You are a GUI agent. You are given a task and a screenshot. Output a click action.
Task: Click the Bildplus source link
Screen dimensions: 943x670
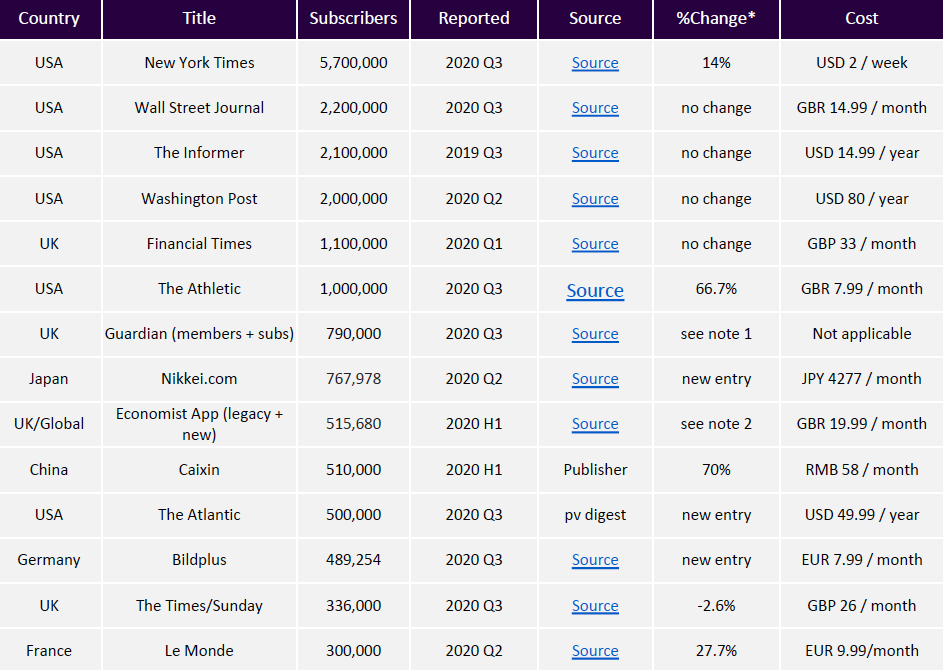595,560
